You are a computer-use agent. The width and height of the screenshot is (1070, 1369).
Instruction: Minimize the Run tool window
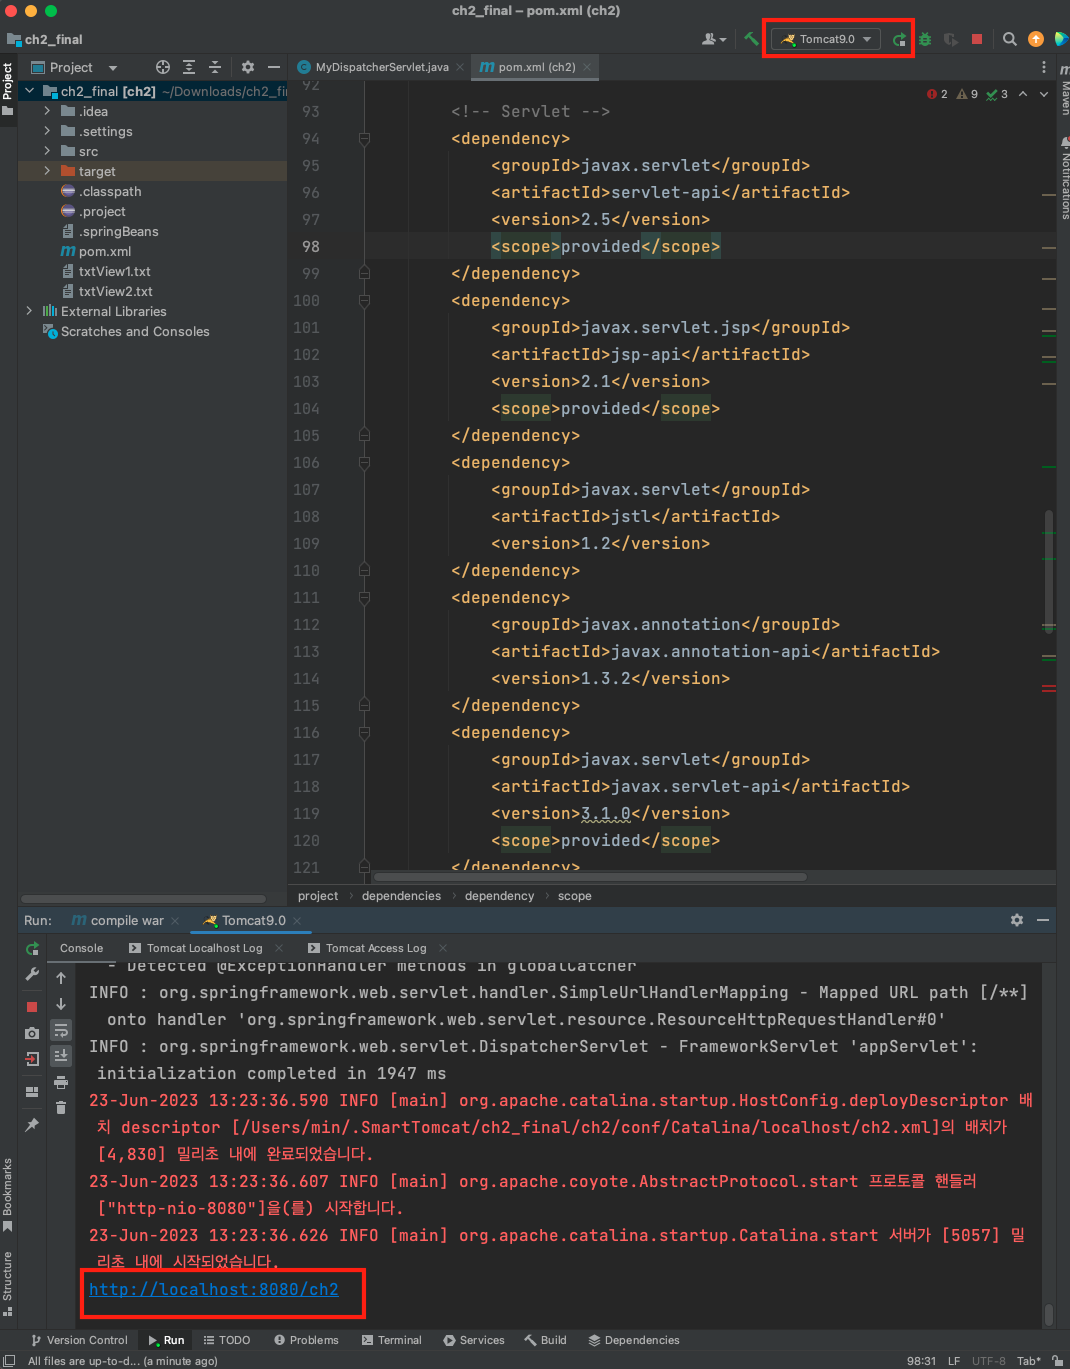[x=1043, y=920]
